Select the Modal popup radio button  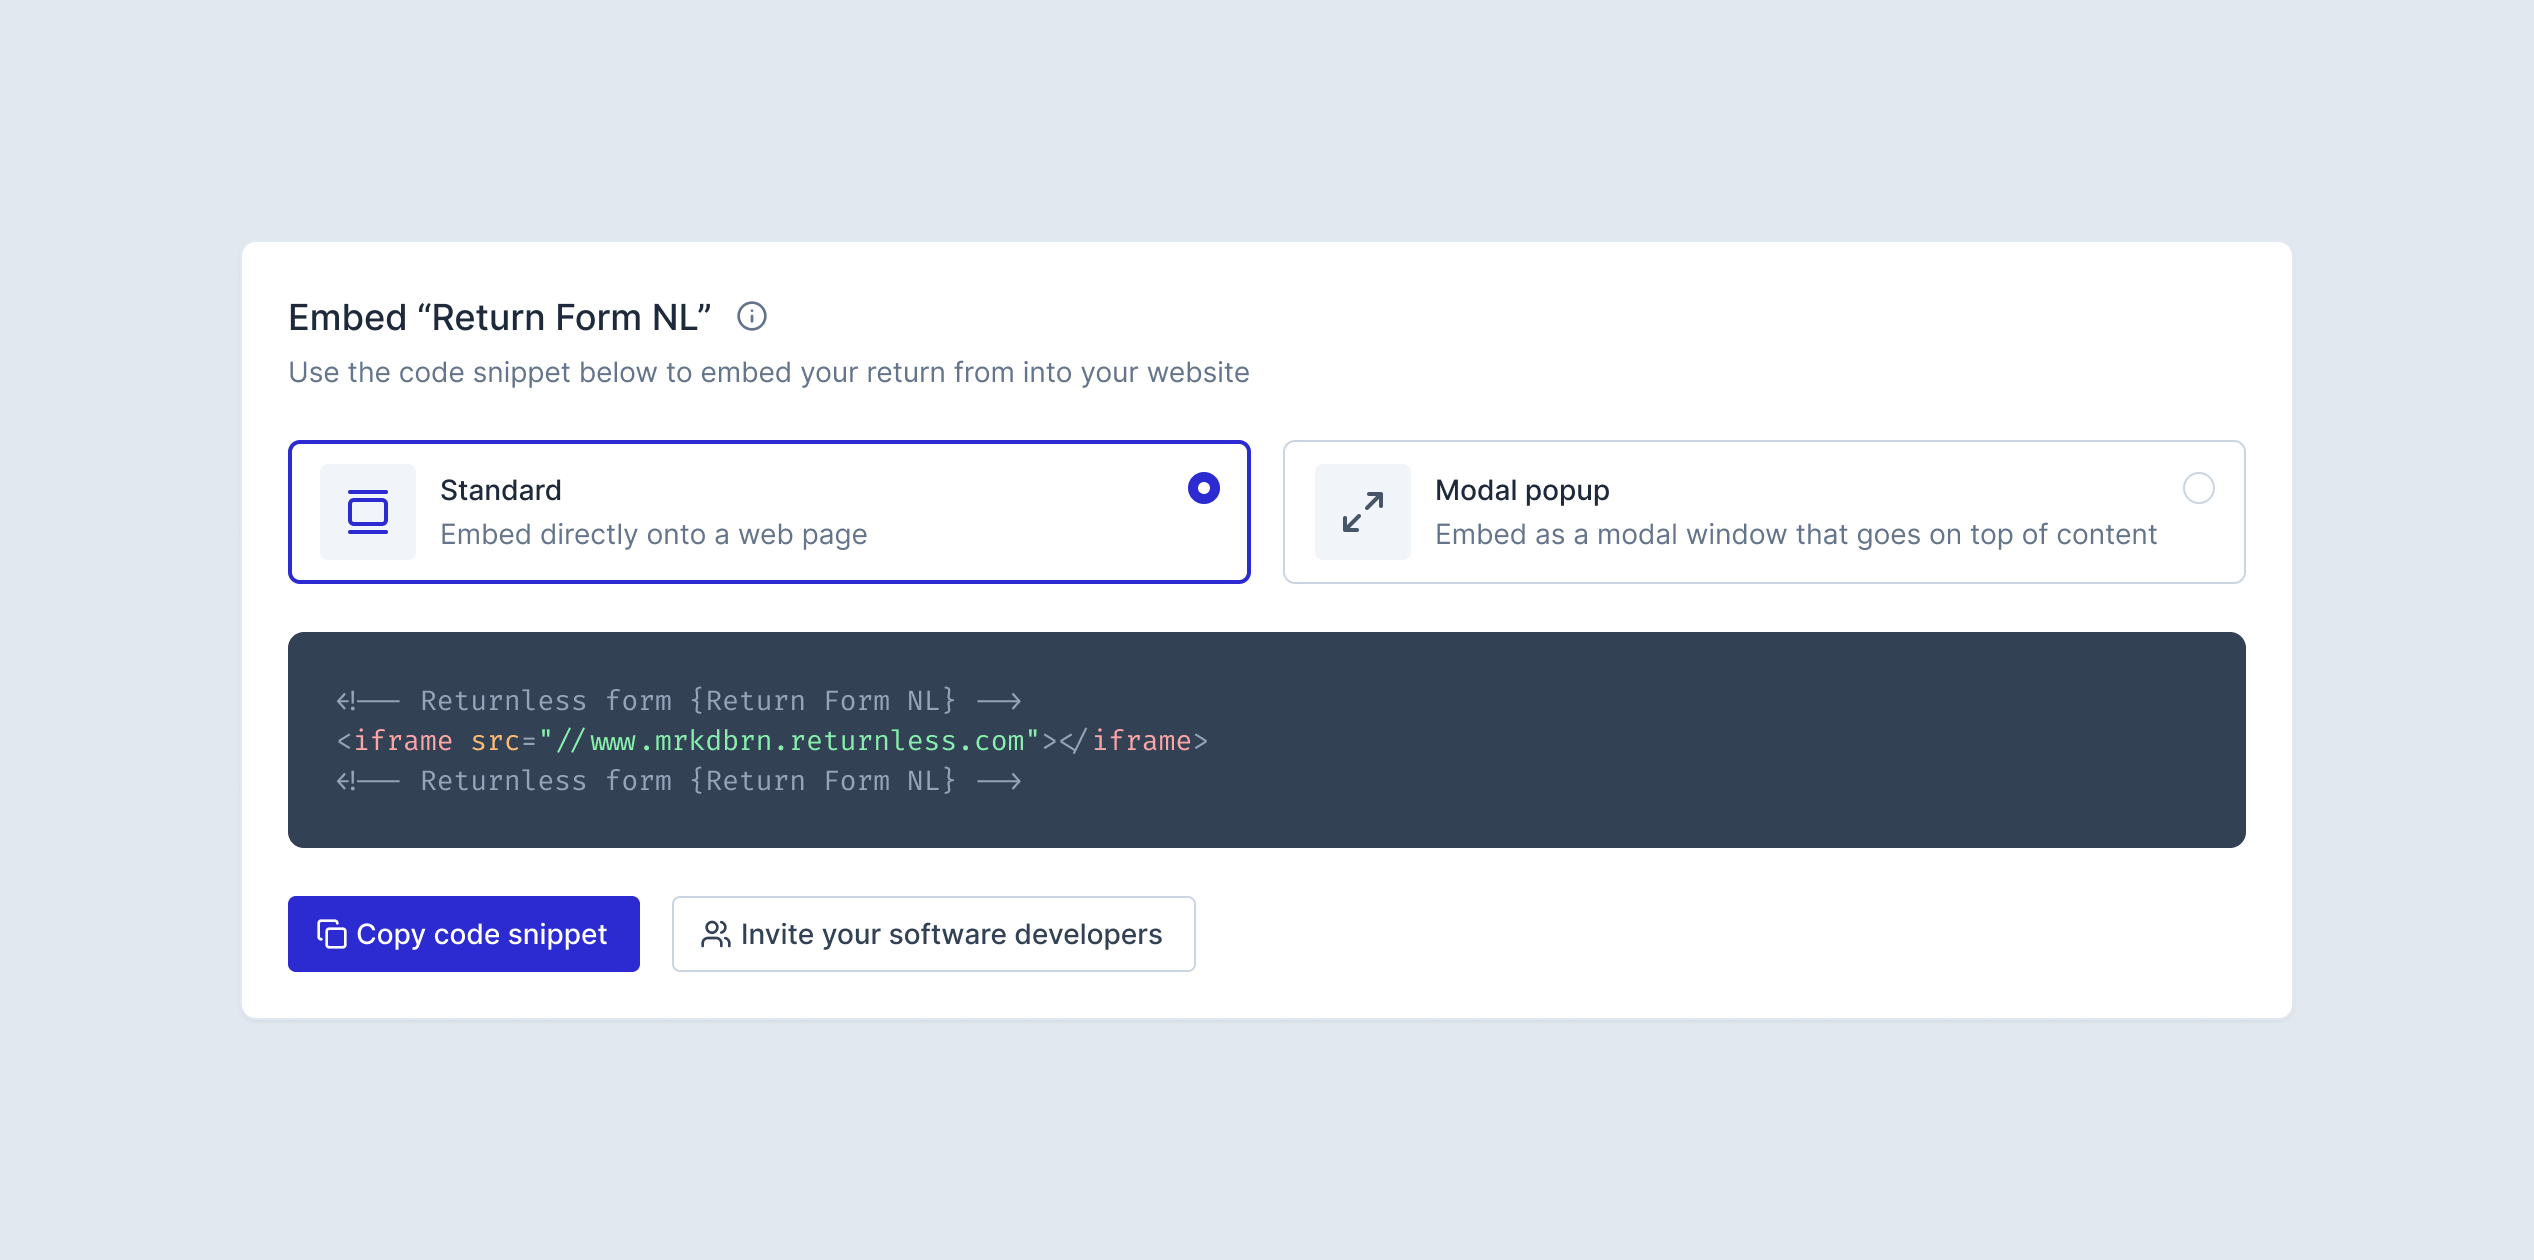2199,489
